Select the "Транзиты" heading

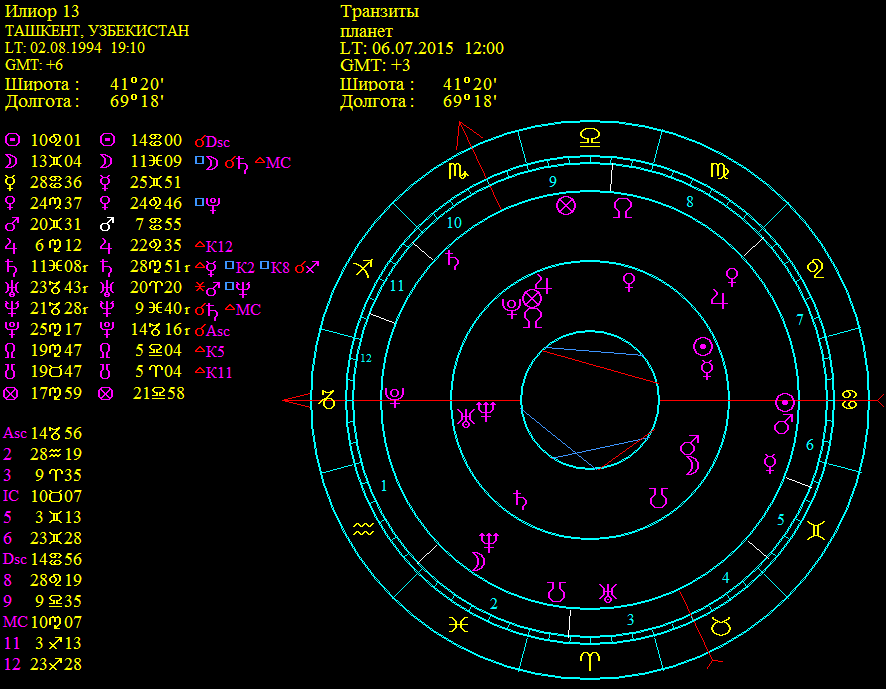pyautogui.click(x=379, y=12)
